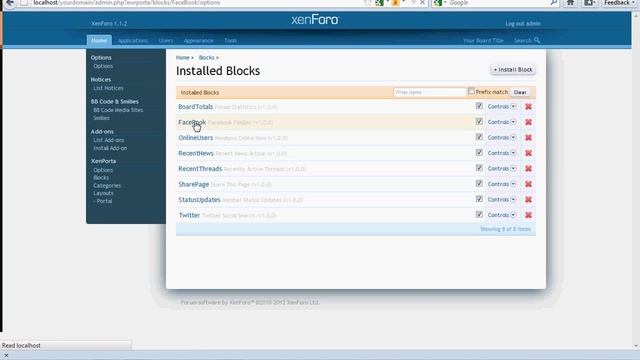This screenshot has width=640, height=360.
Task: Open Controls dropdown for OnlineUsers
Action: [502, 138]
